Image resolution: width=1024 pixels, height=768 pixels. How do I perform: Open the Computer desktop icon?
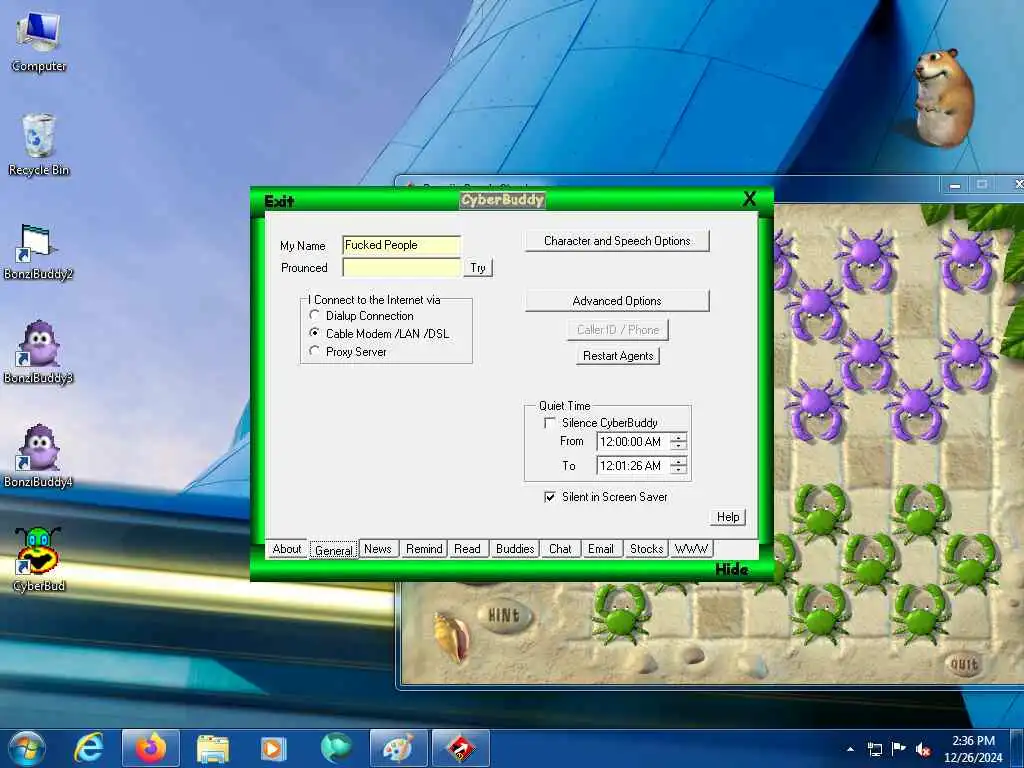[x=39, y=42]
